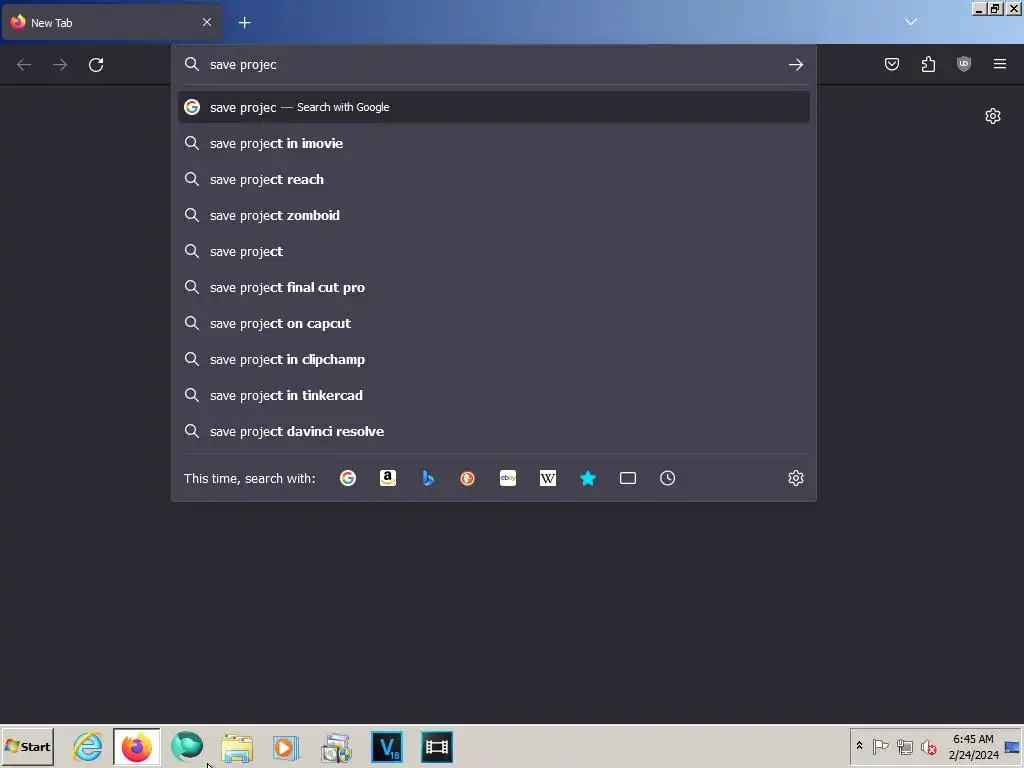Viewport: 1024px width, 768px height.
Task: Pick suggestion 'save project in imovie'
Action: tap(494, 143)
